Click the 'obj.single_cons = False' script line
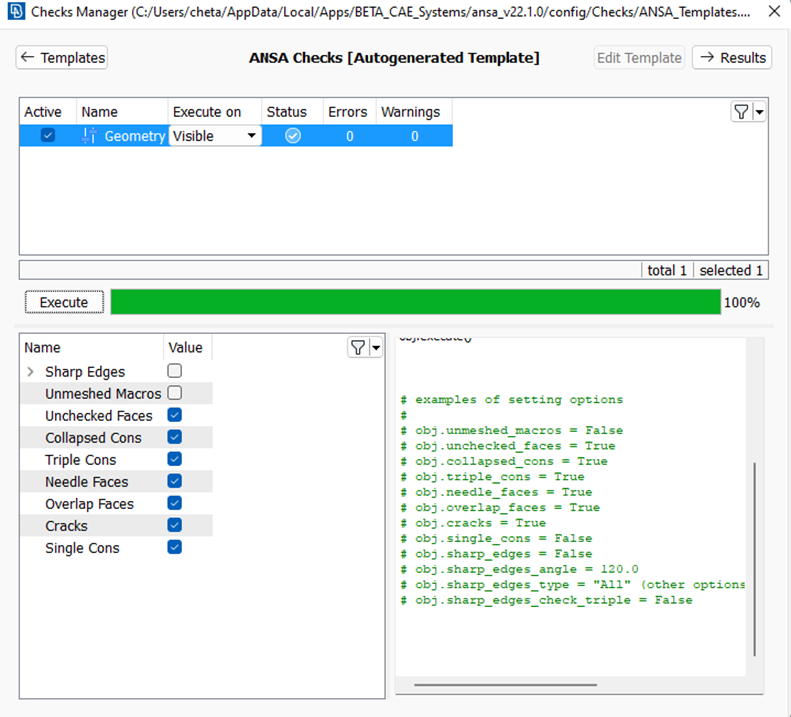The height and width of the screenshot is (717, 791). pos(496,538)
